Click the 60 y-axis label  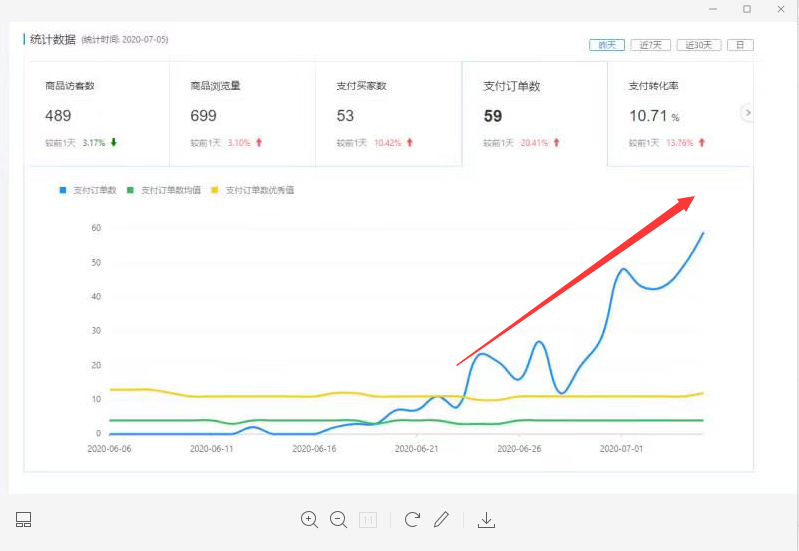click(x=96, y=228)
